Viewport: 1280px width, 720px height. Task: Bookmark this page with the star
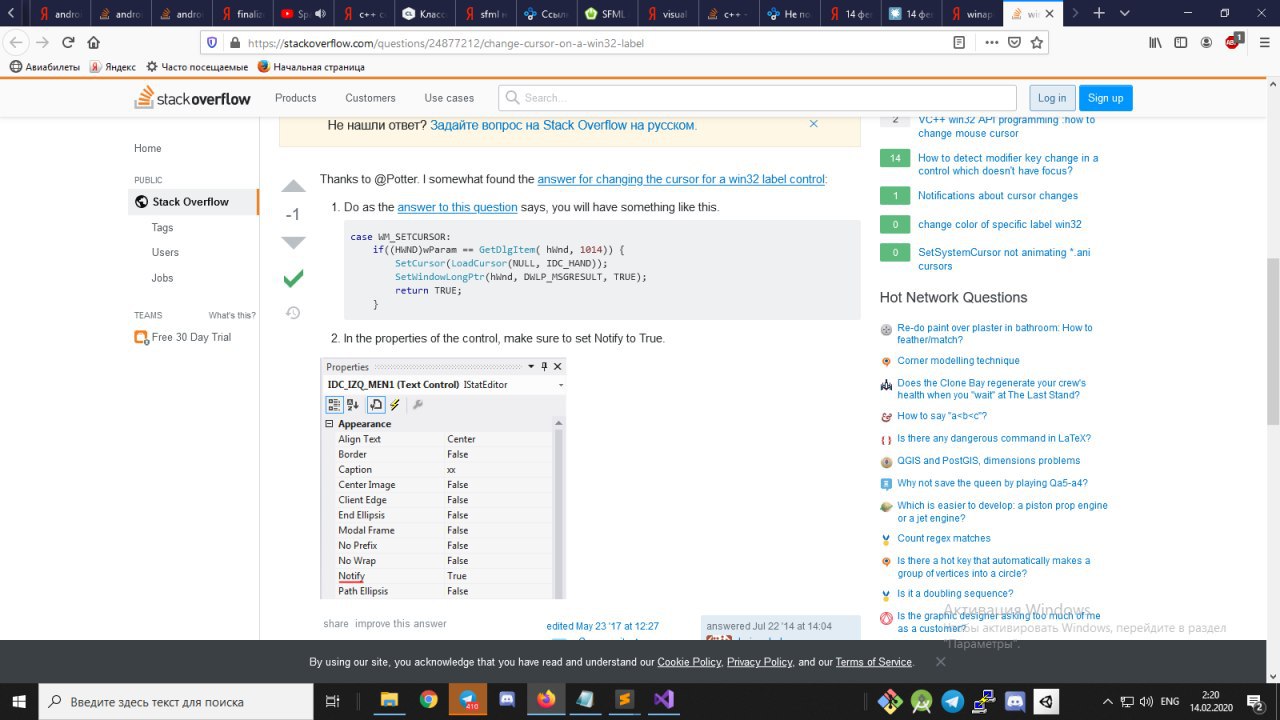coord(1037,43)
